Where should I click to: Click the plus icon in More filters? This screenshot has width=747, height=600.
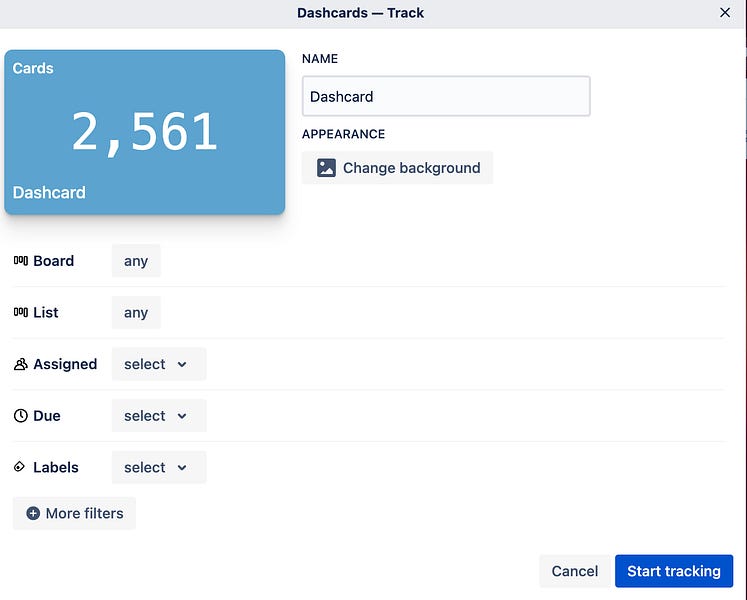33,513
